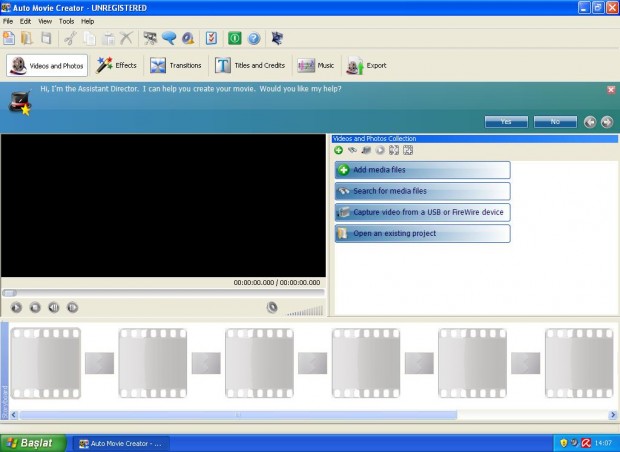
Task: Click the Copy toolbar icon
Action: pos(89,38)
